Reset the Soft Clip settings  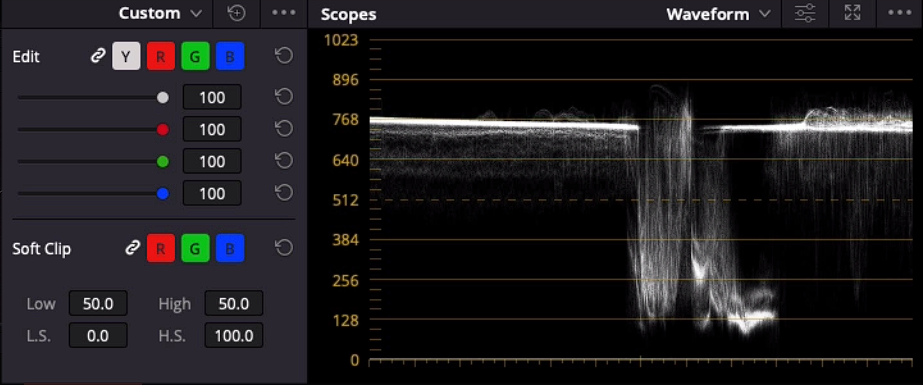point(284,248)
